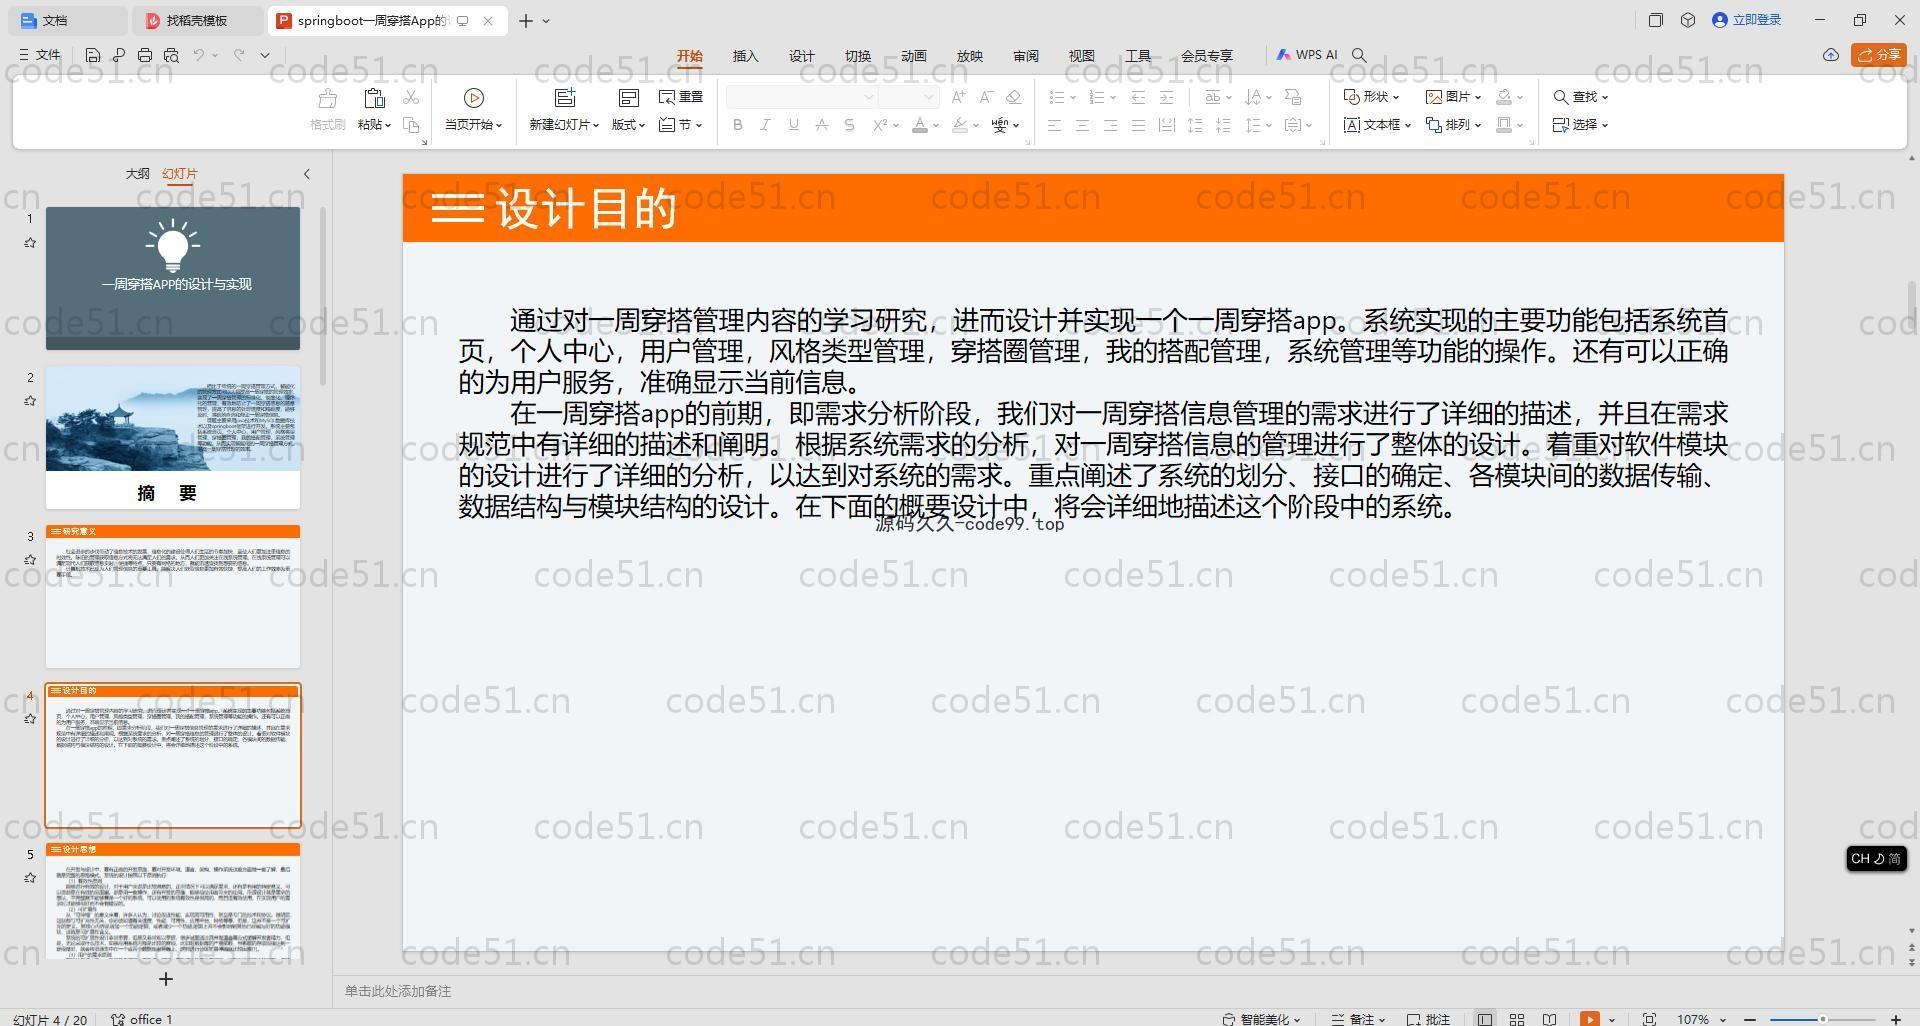The height and width of the screenshot is (1026, 1920).
Task: Expand the Picture (图片) dropdown
Action: 1454,97
